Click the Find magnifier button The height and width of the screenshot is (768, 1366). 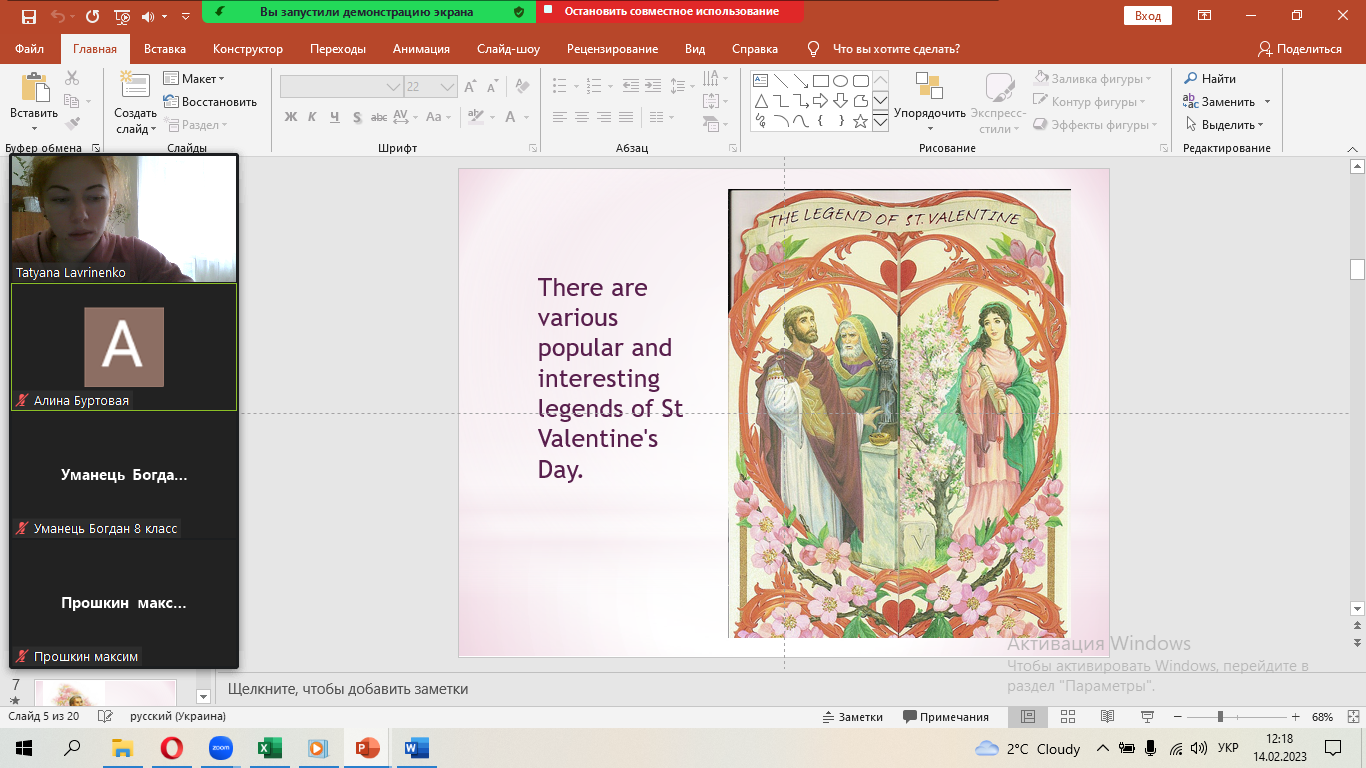coord(1210,78)
